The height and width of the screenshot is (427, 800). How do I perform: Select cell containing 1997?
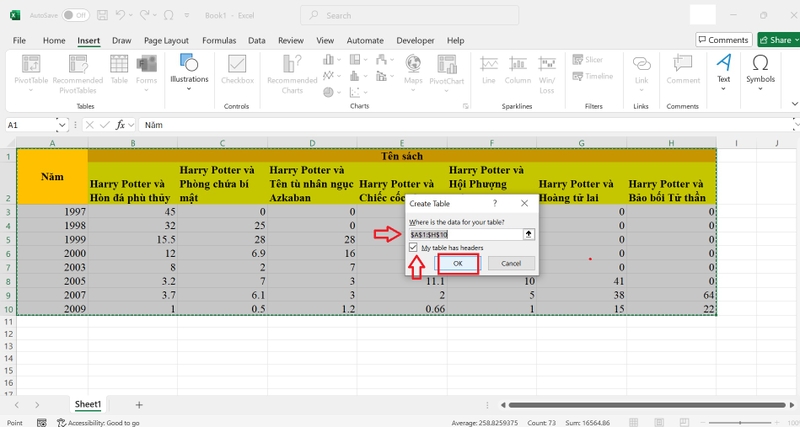[53, 211]
